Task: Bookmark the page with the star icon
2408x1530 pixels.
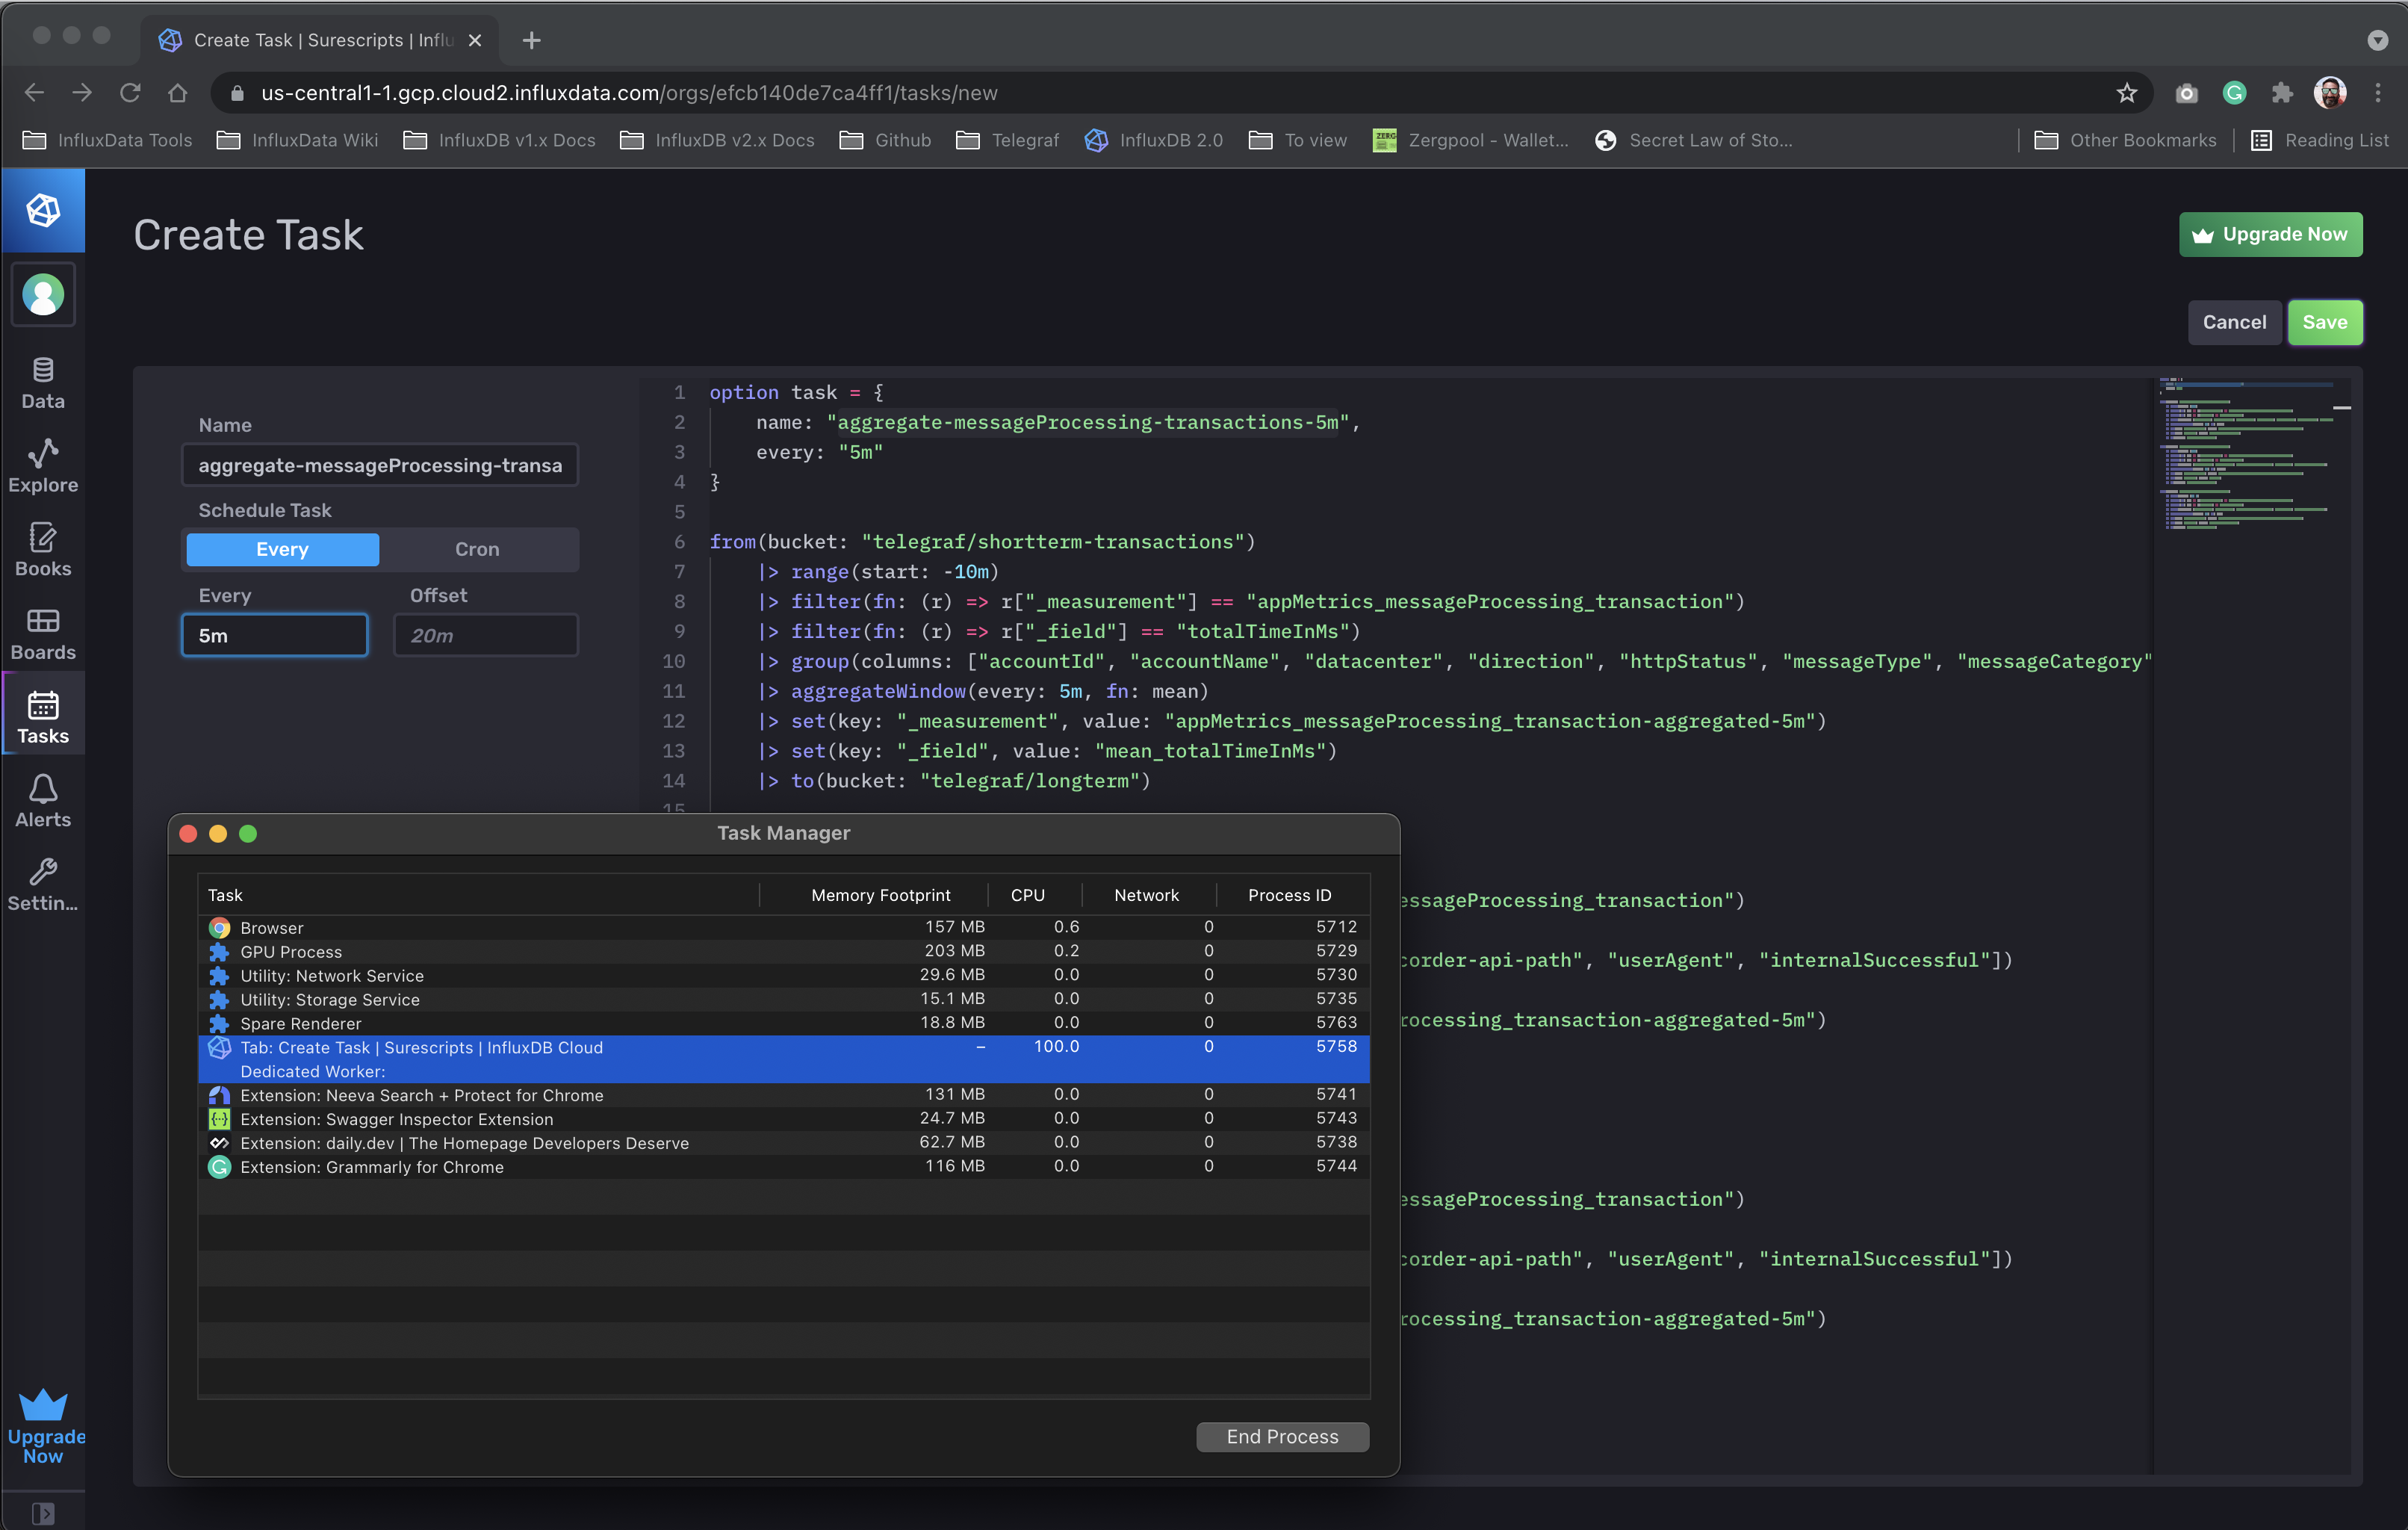Action: pyautogui.click(x=2127, y=92)
